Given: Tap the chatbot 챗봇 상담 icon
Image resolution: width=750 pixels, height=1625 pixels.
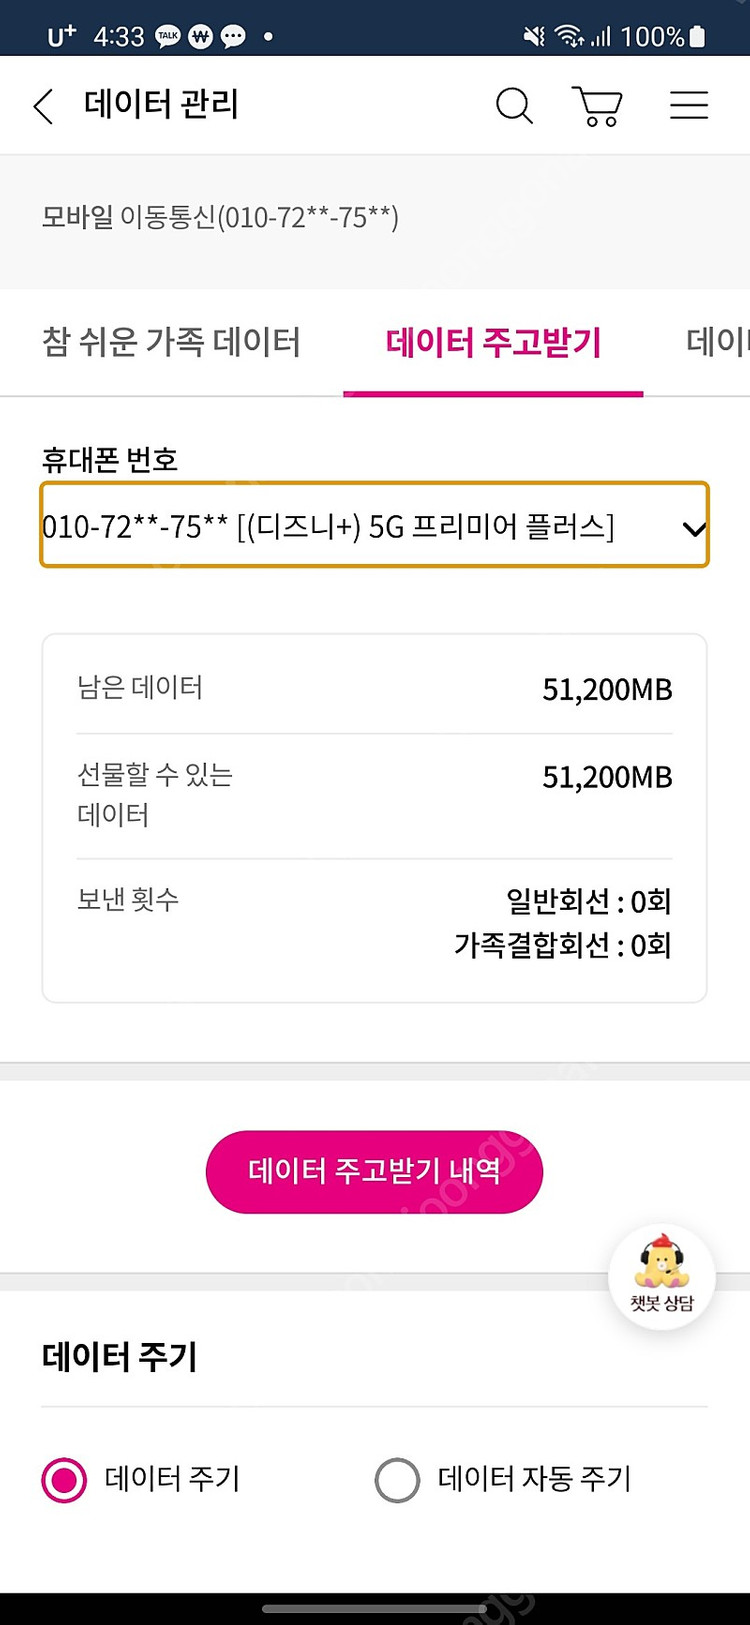Looking at the screenshot, I should click(x=662, y=1277).
